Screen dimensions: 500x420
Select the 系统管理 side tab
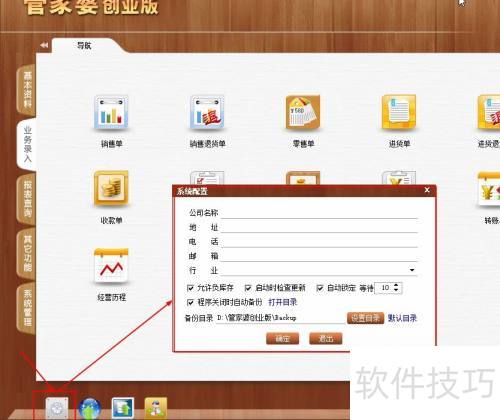27,308
